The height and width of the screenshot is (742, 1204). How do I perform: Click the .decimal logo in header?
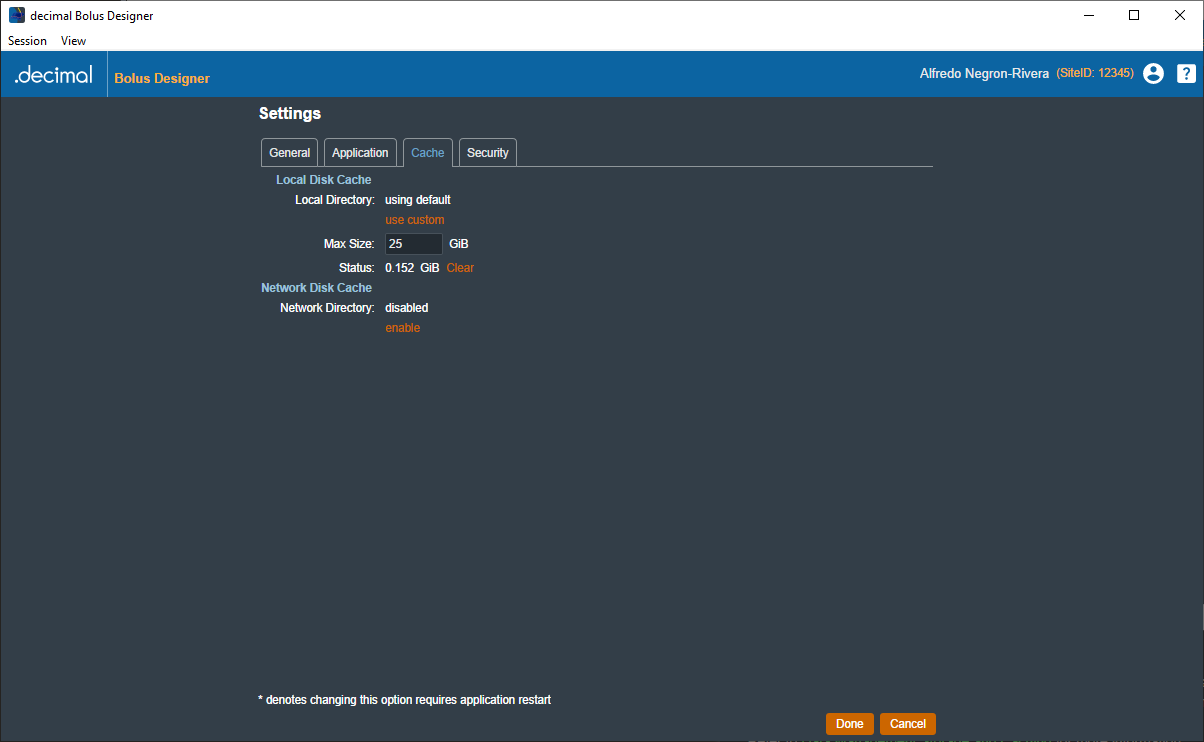click(53, 75)
